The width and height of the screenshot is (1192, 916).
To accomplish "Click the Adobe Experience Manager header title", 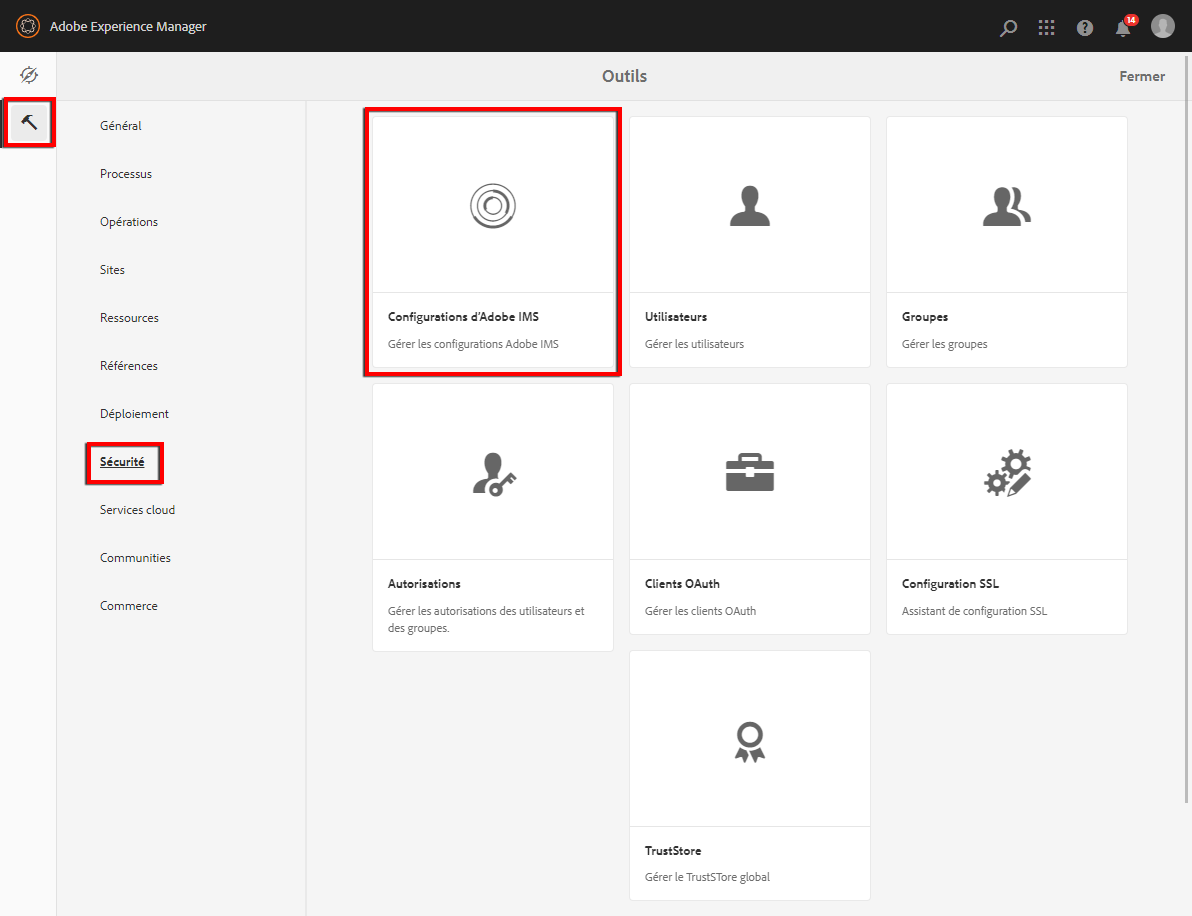I will 128,26.
